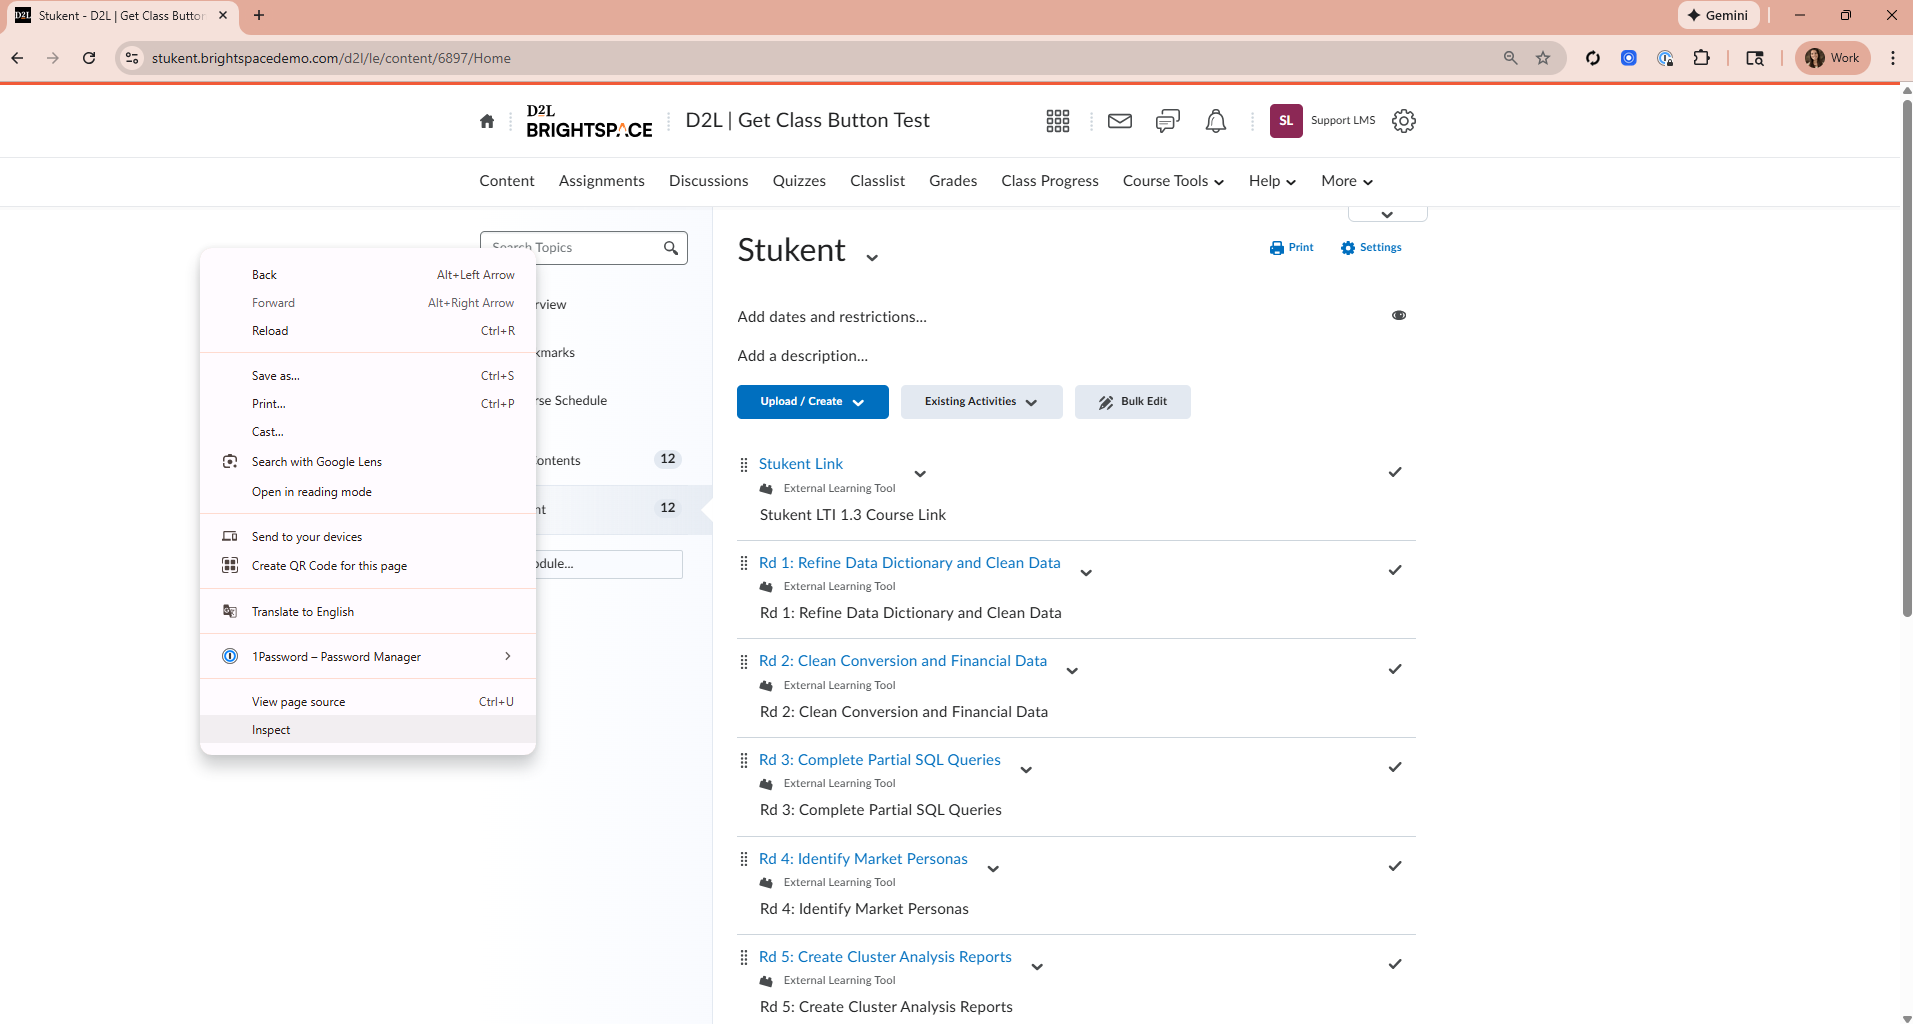The image size is (1913, 1024).
Task: Toggle completion checkmark for Stukent Link
Action: 1395,472
